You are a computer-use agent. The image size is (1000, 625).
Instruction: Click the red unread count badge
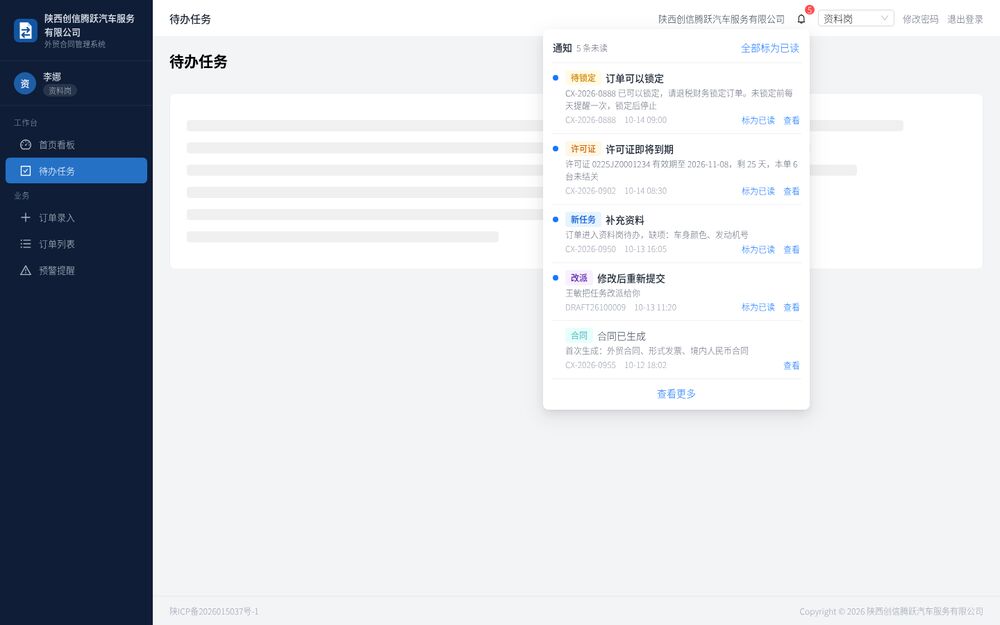click(809, 10)
